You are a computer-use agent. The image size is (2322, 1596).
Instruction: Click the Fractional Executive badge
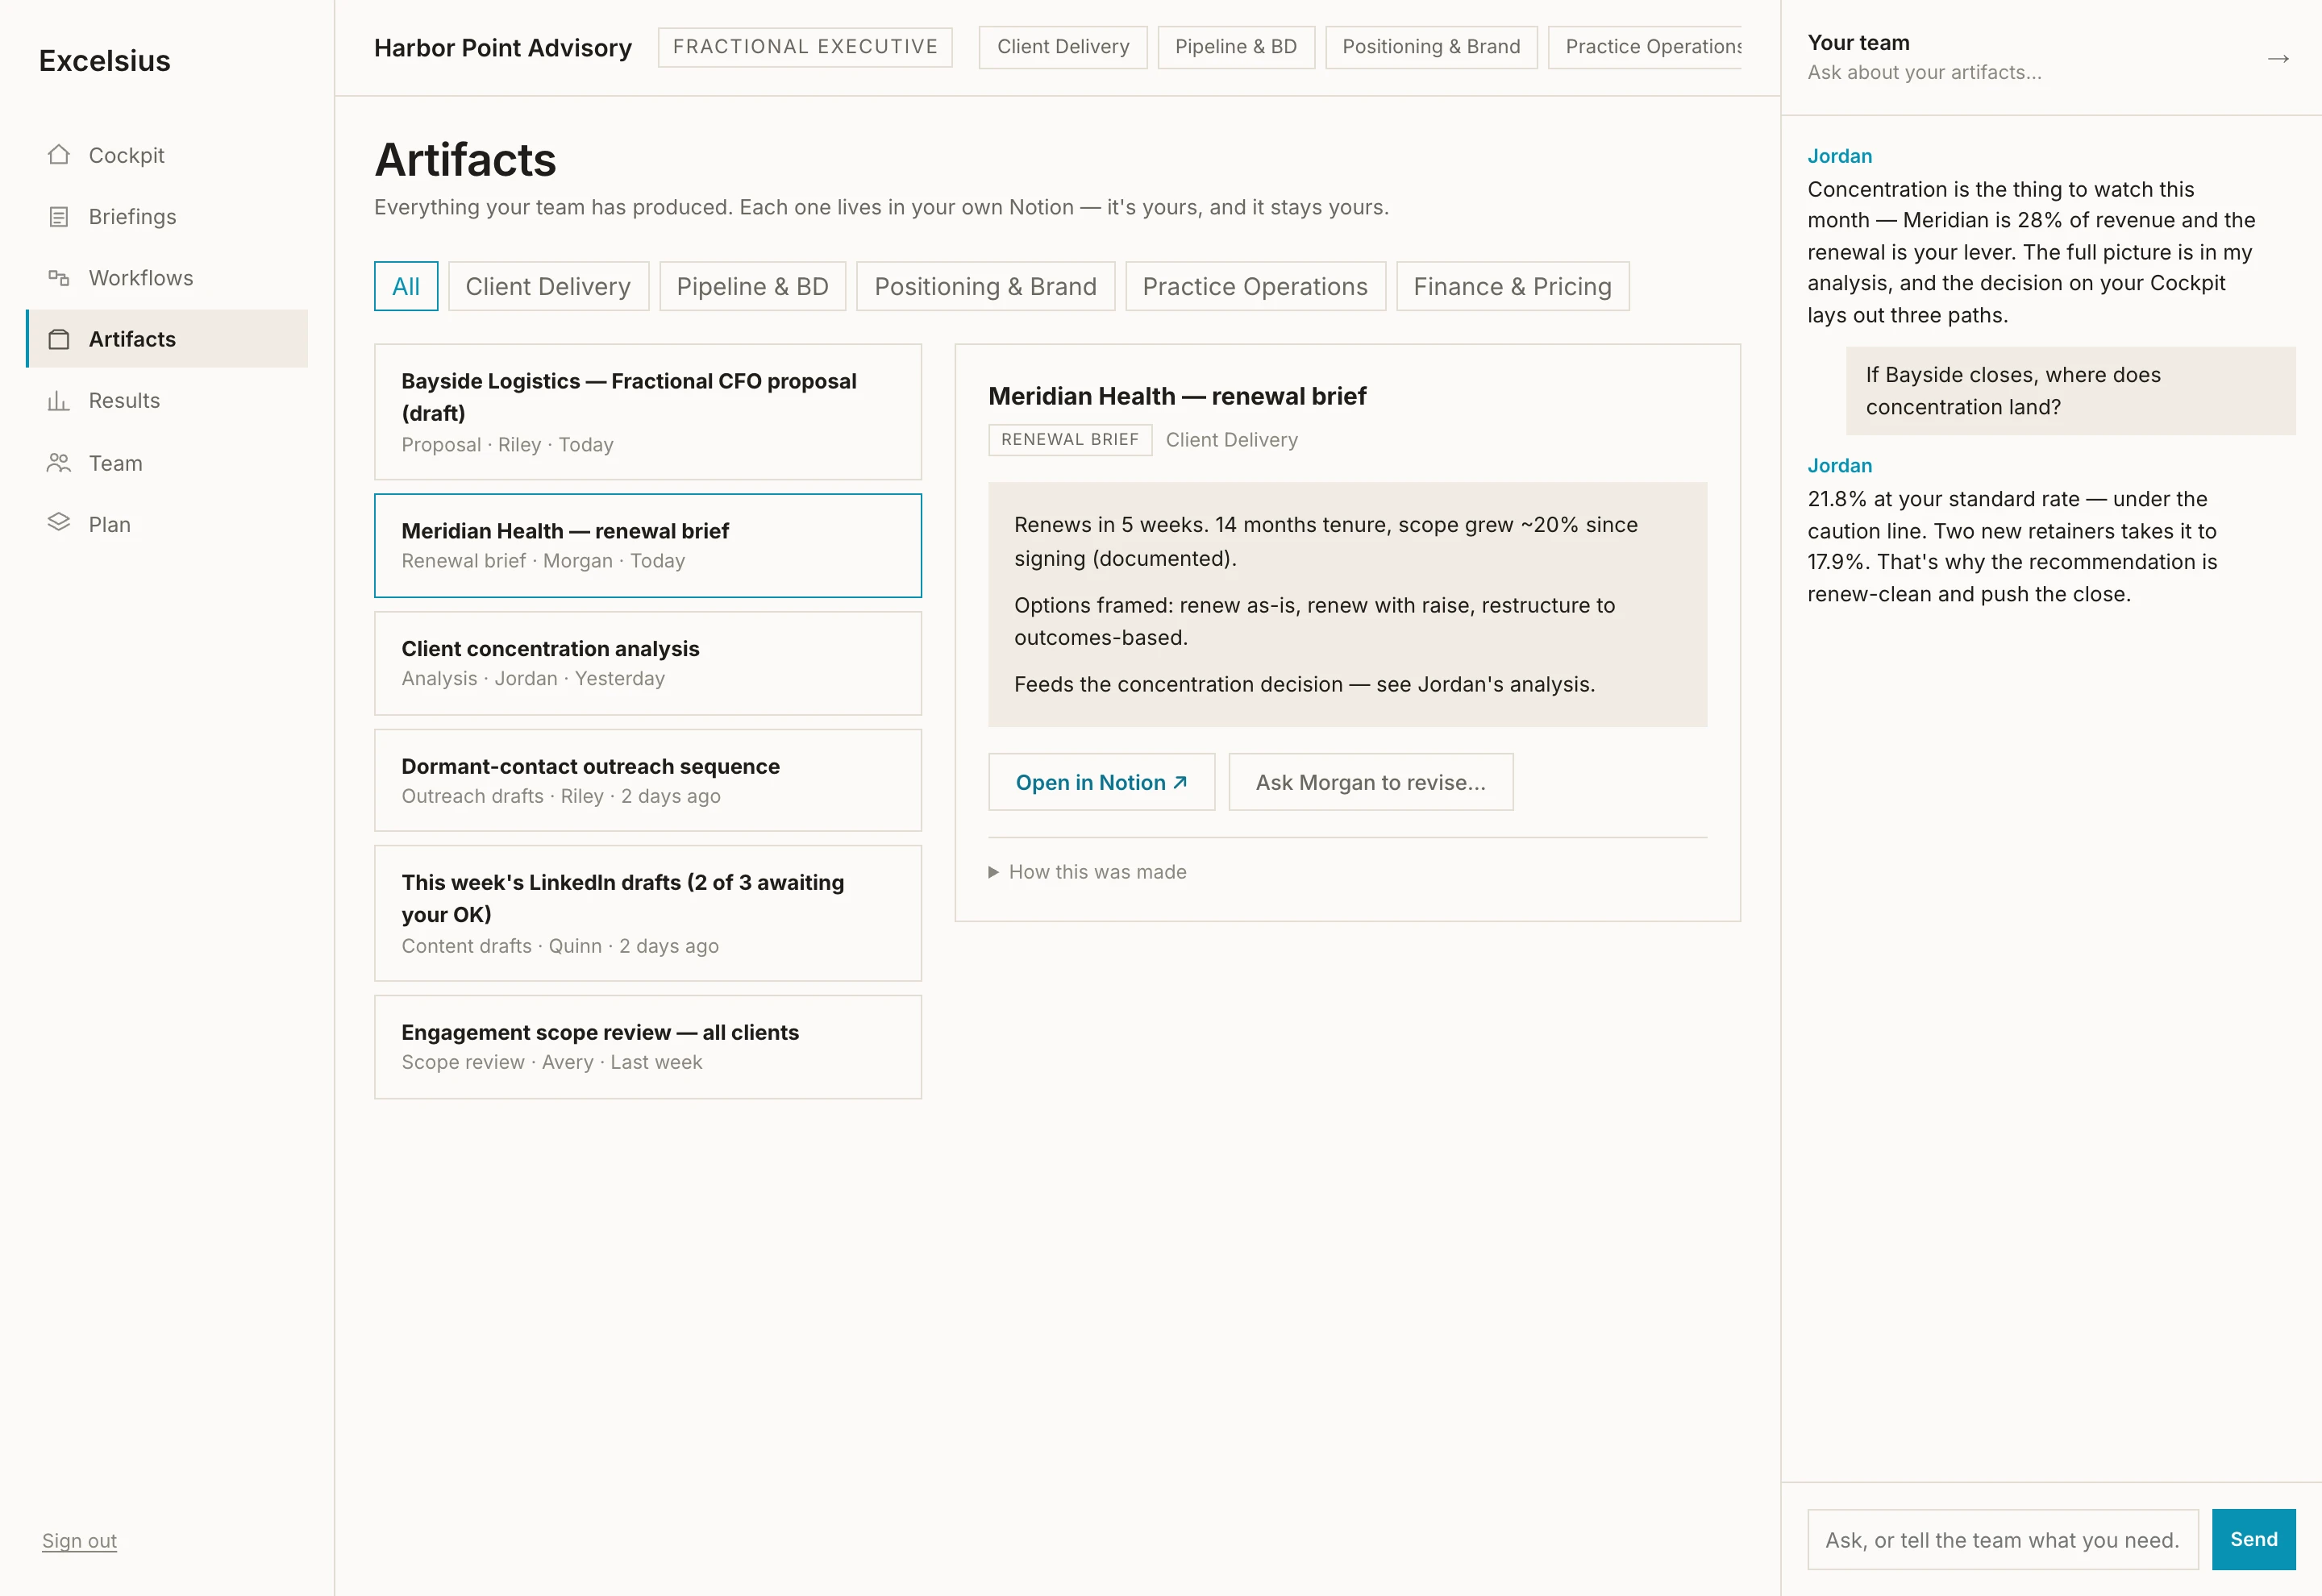tap(805, 47)
